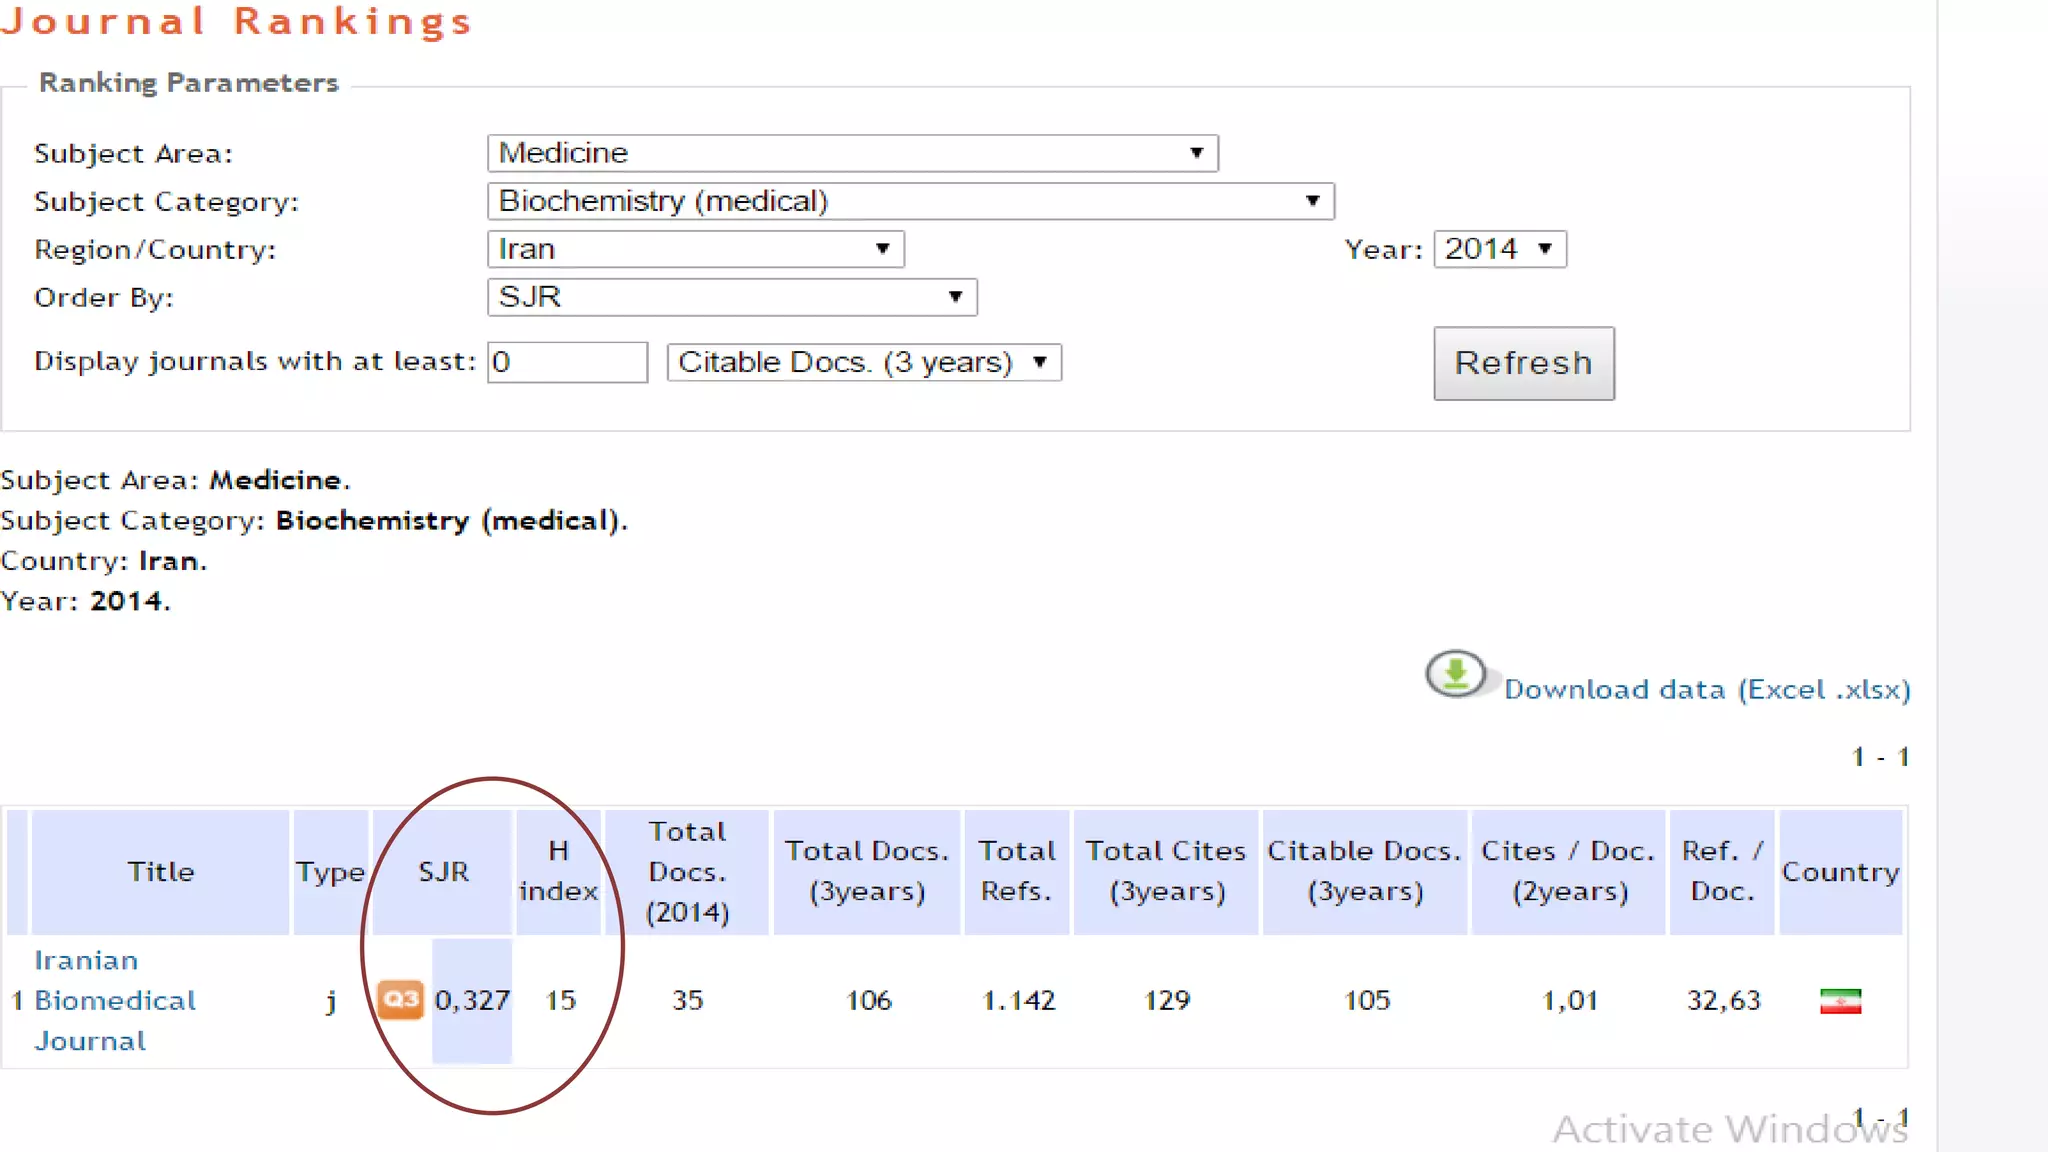Open the Region/Country Iran dropdown
2048x1152 pixels.
coord(695,249)
